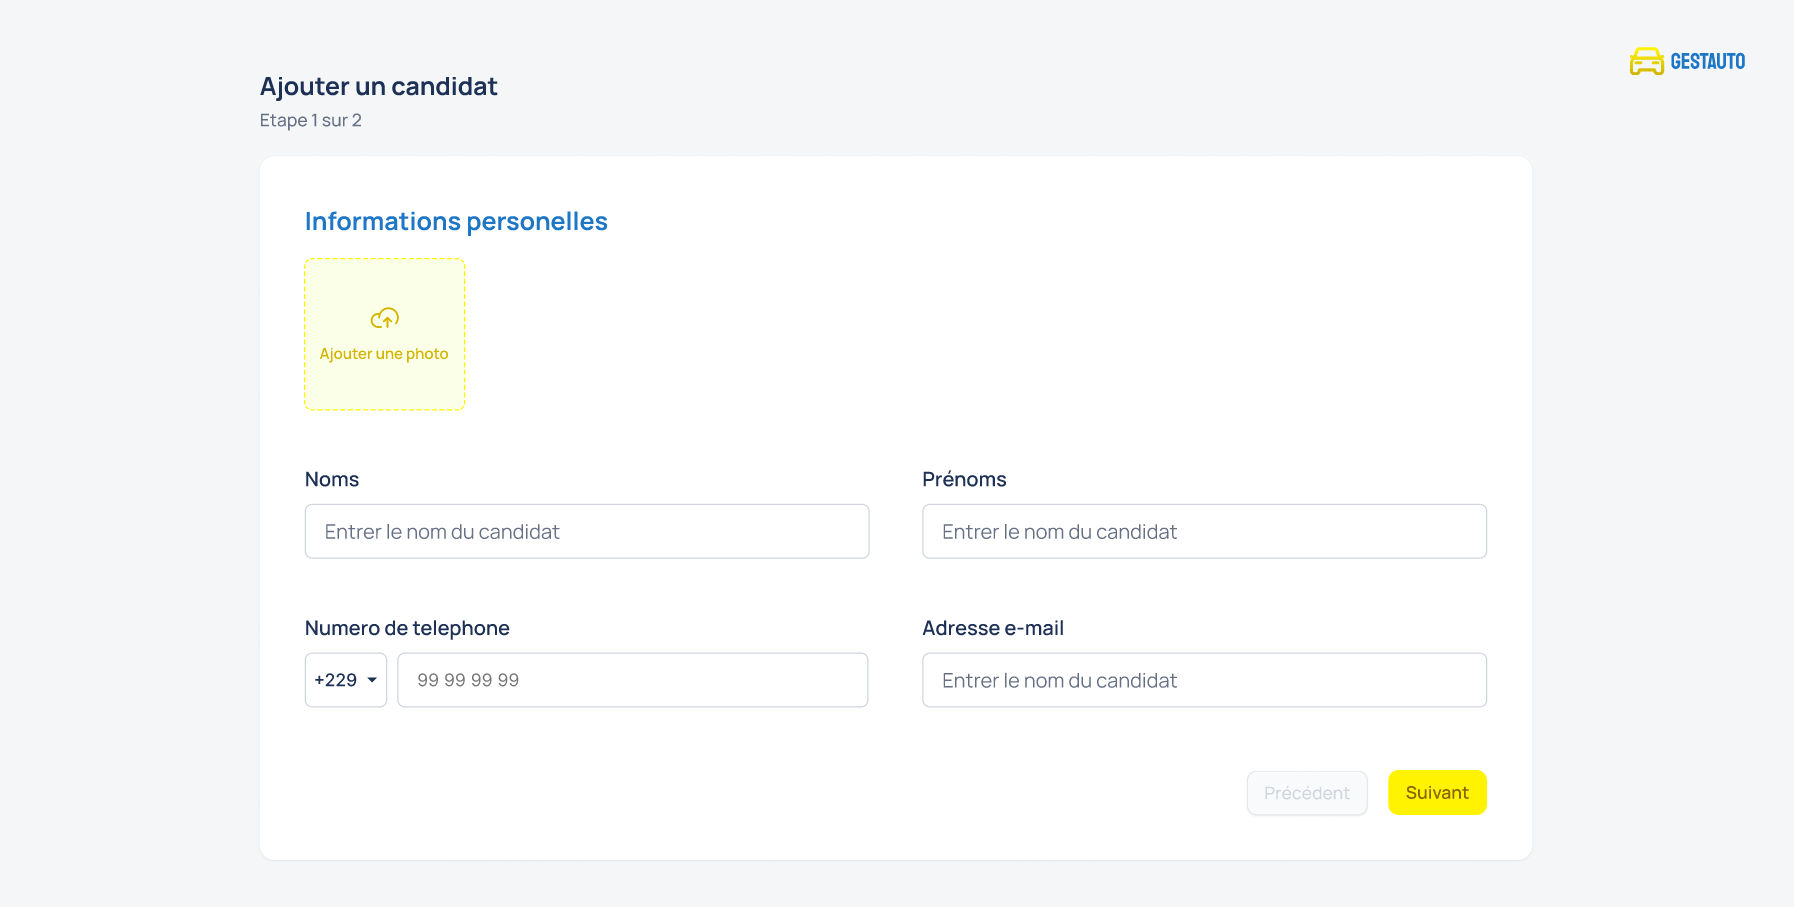Viewport: 1794px width, 907px height.
Task: Click the GESTAUTO car logo icon
Action: pos(1646,62)
